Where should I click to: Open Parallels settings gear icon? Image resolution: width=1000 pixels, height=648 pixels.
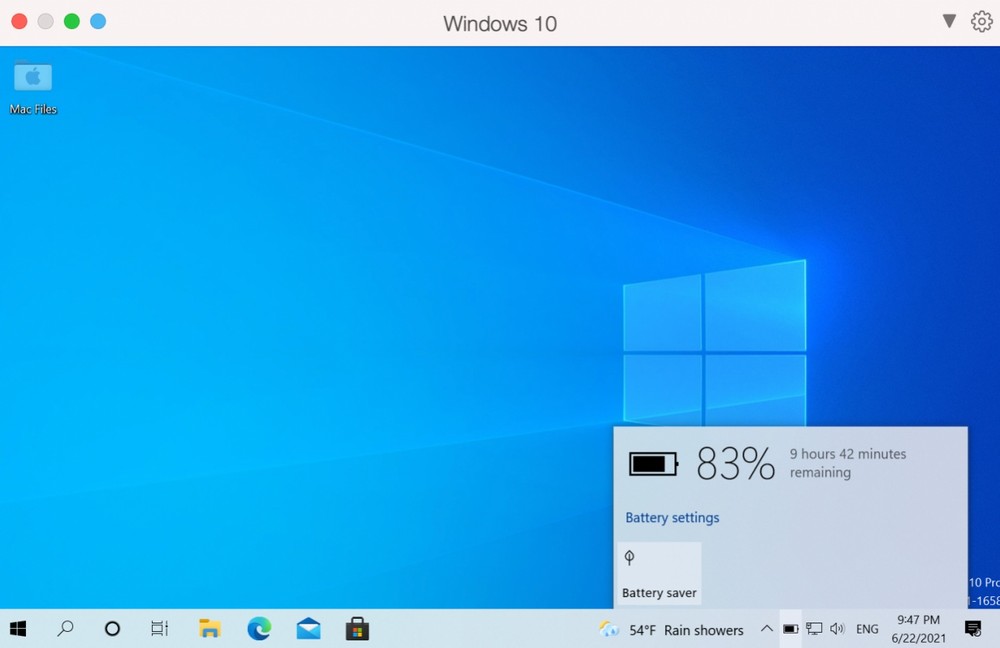982,22
